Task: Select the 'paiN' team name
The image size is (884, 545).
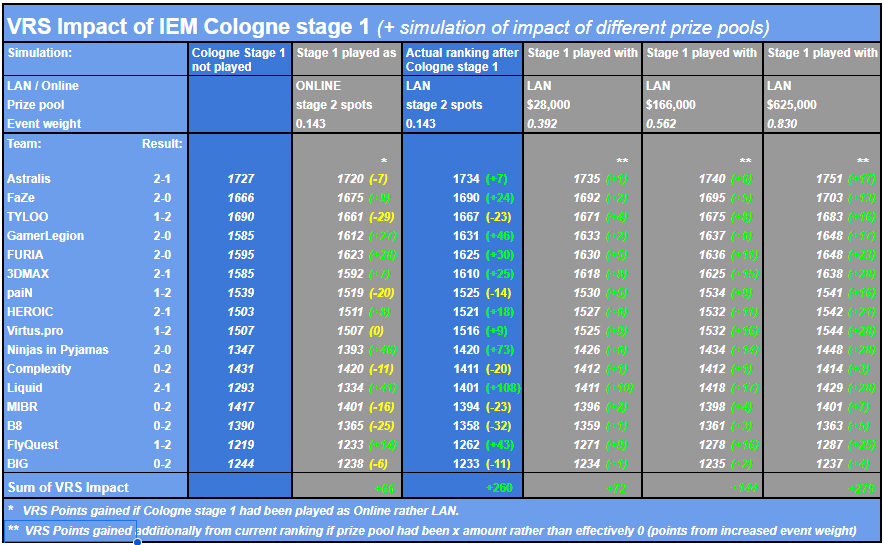Action: click(x=20, y=293)
